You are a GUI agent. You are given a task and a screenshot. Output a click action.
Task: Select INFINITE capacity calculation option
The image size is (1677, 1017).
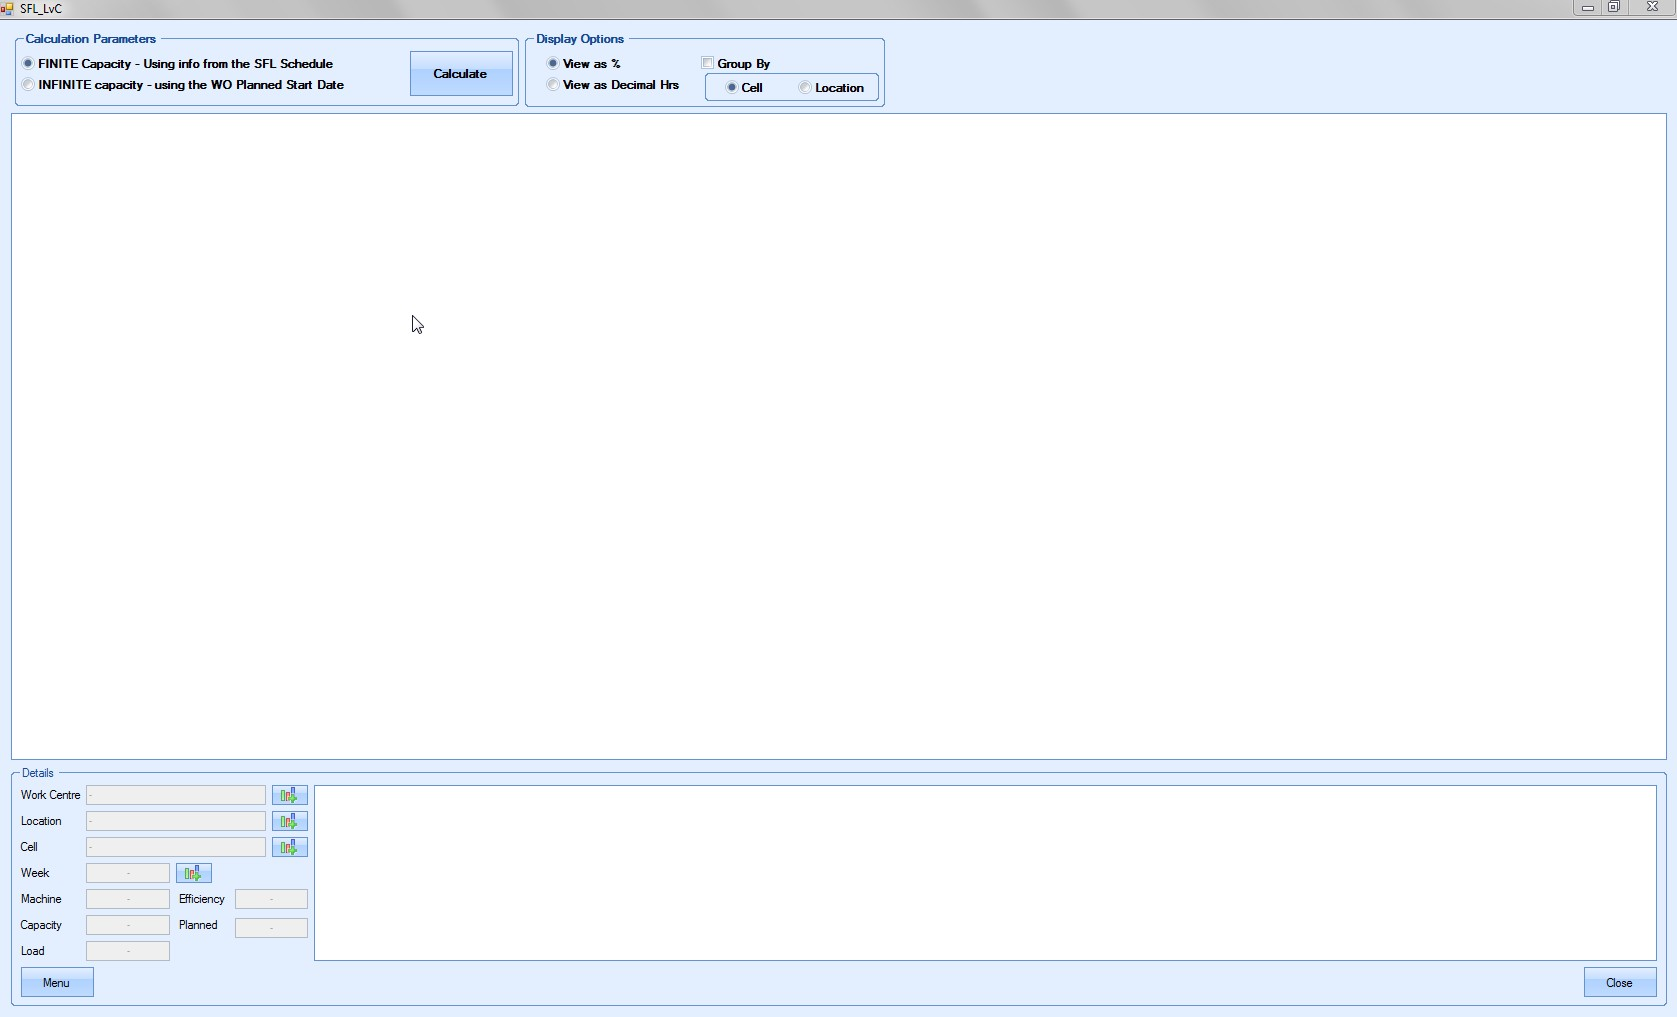28,85
